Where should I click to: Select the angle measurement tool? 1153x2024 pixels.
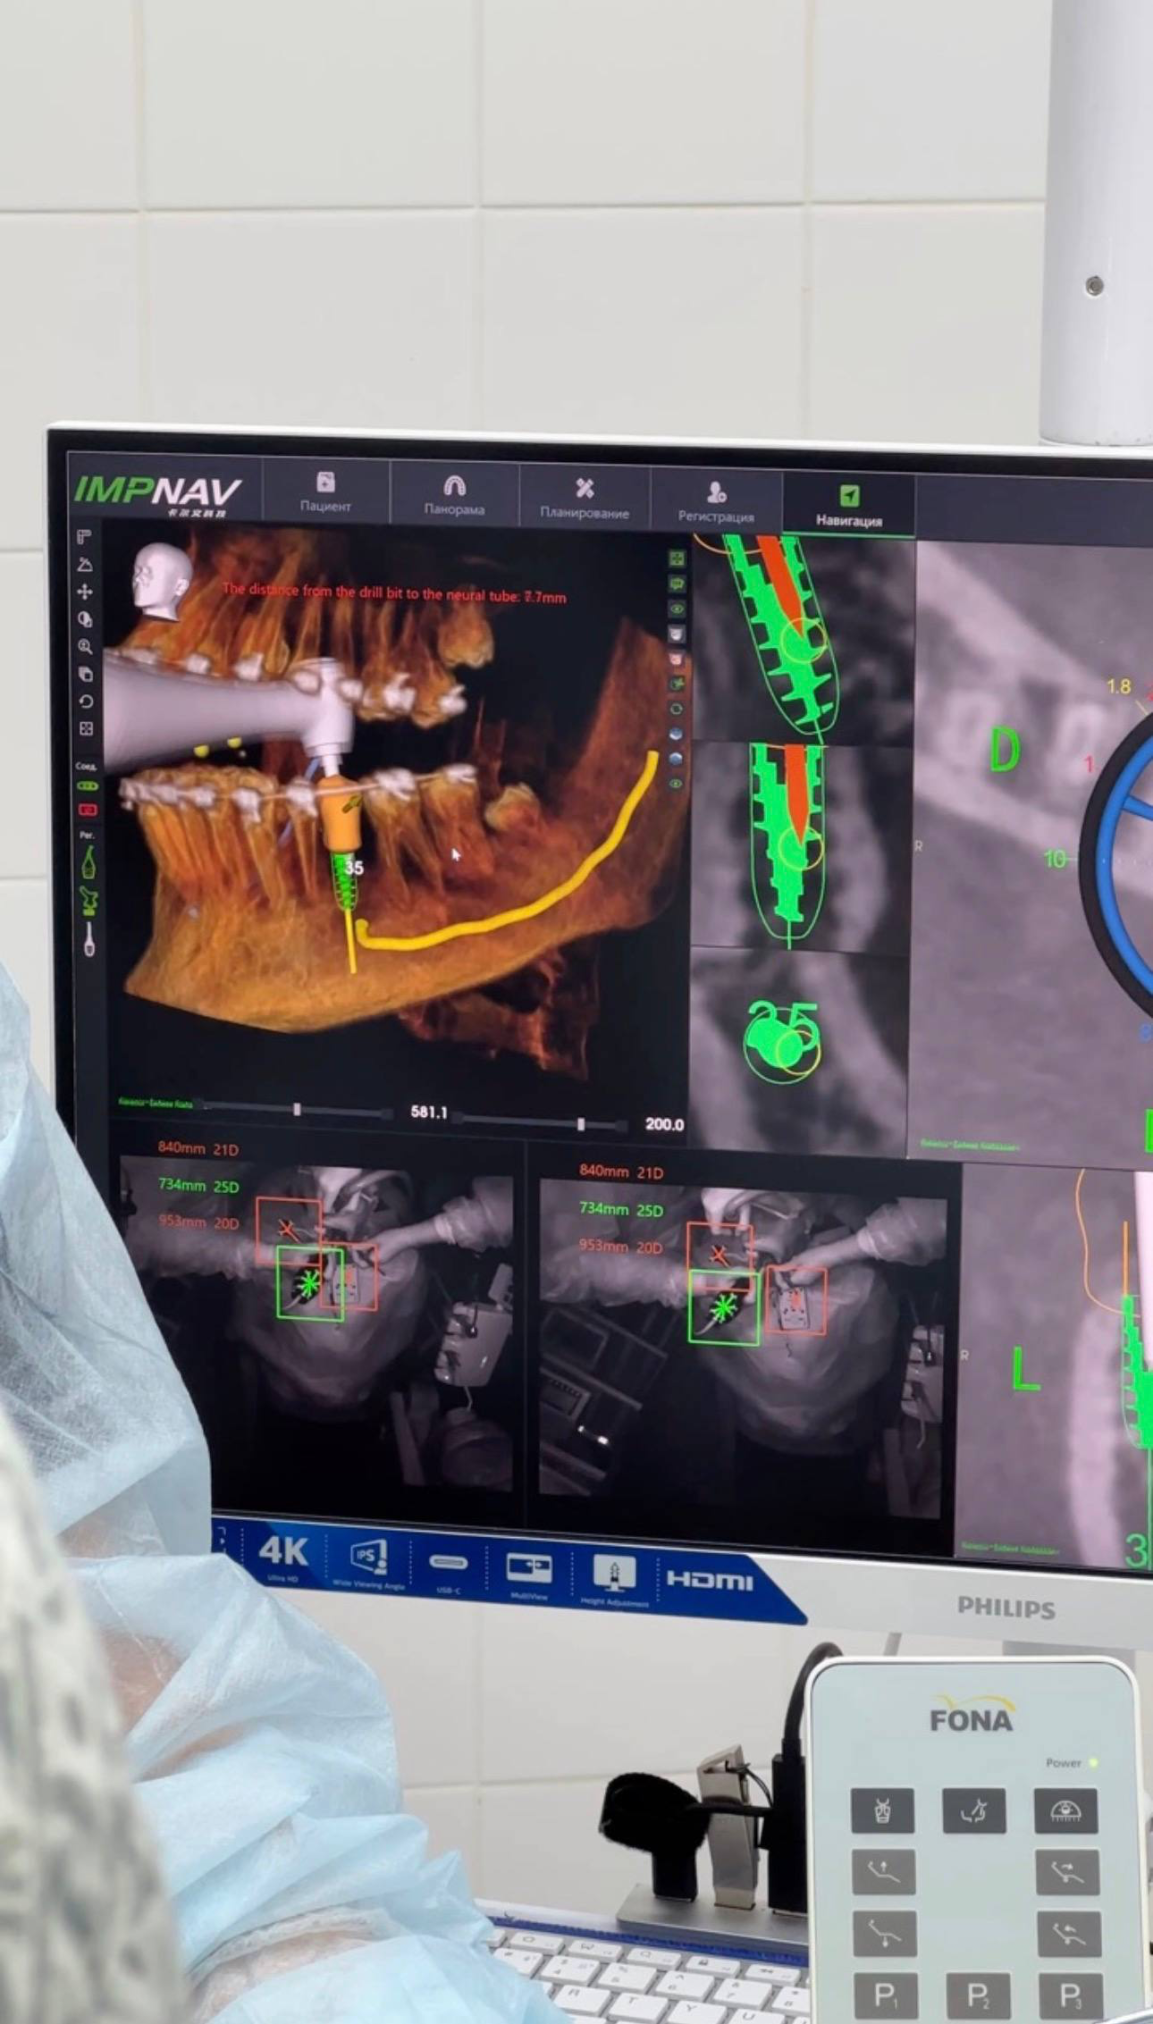pyautogui.click(x=85, y=565)
